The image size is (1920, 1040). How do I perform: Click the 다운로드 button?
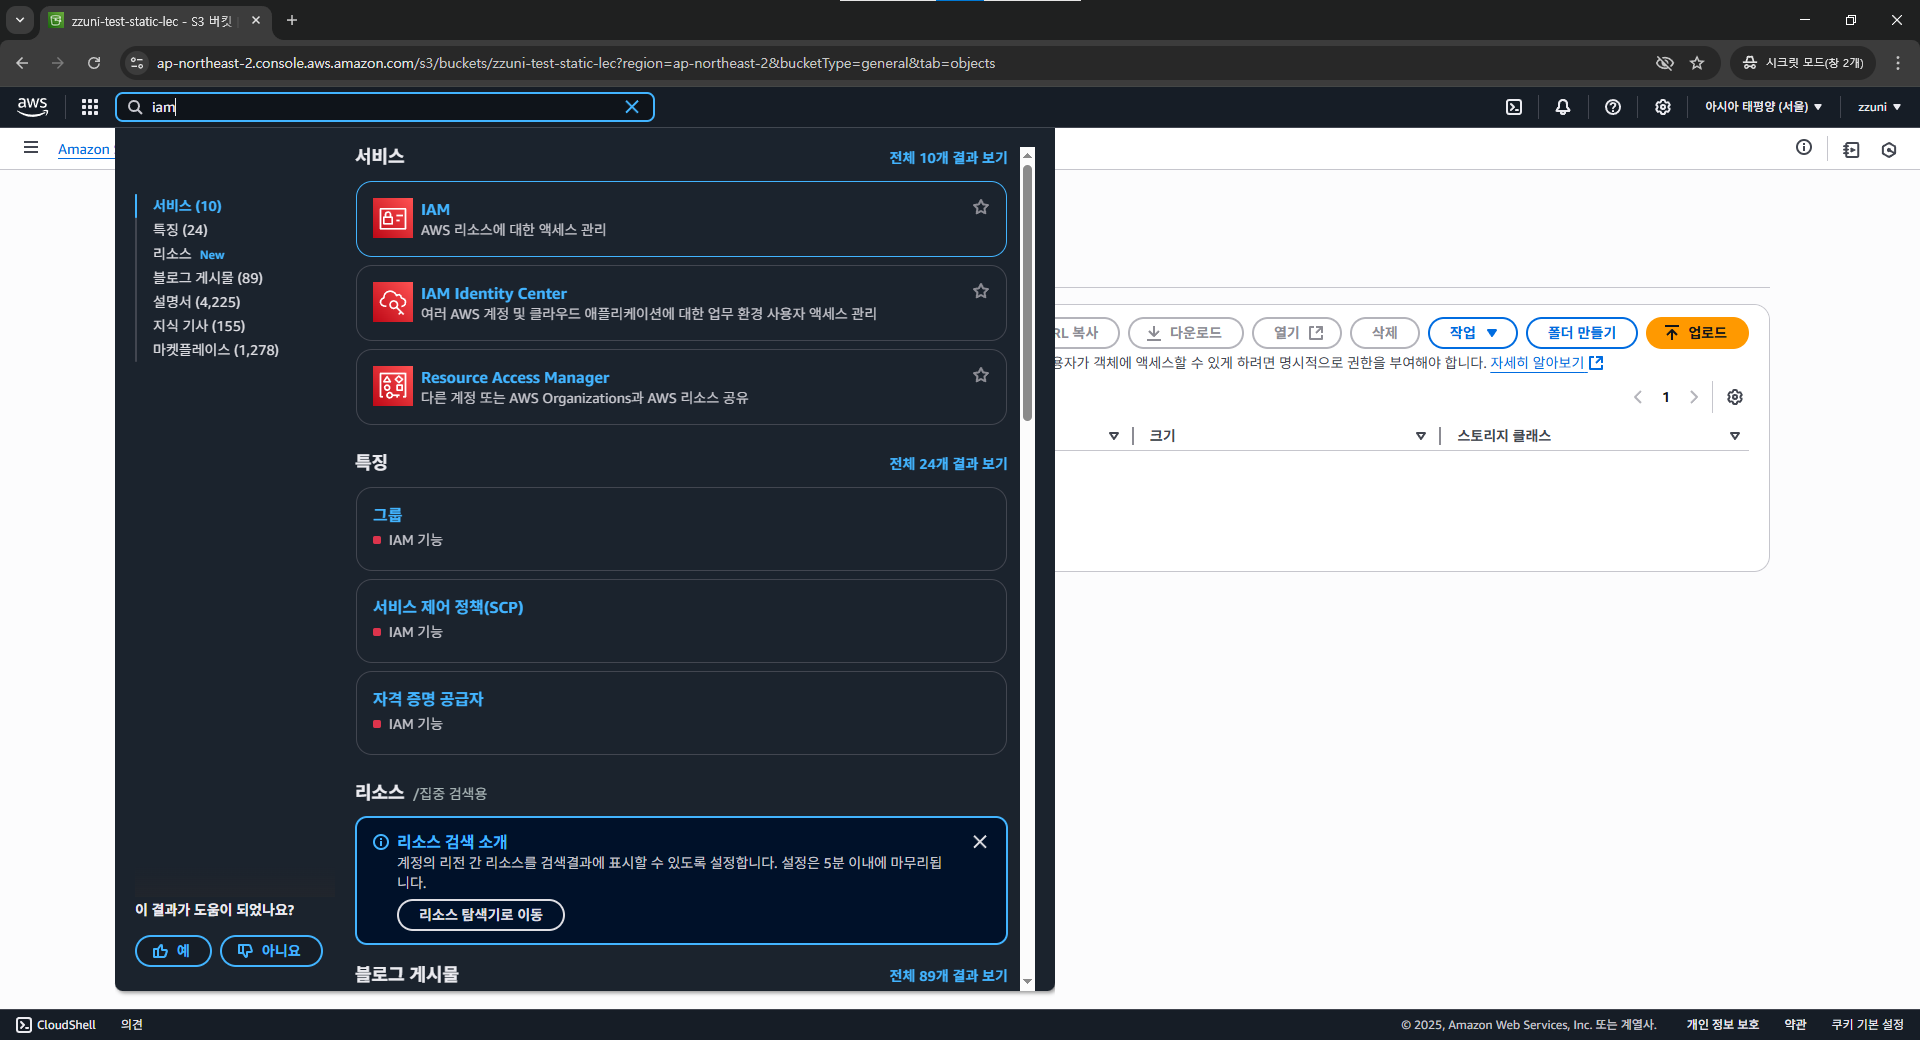(1185, 333)
